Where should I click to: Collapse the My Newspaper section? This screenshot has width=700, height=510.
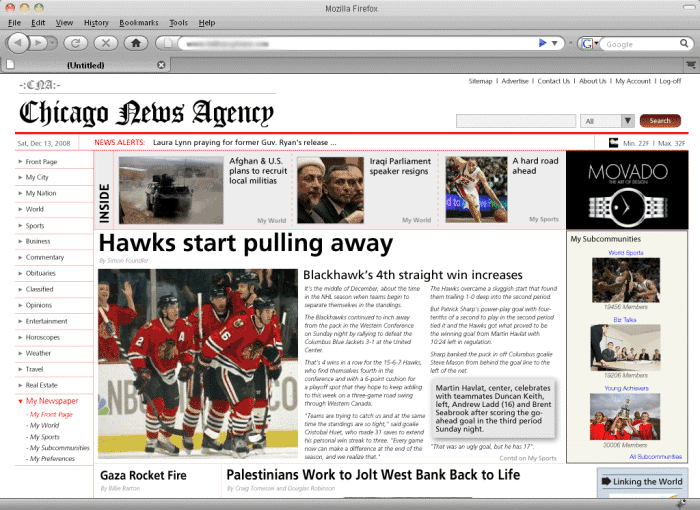point(20,401)
